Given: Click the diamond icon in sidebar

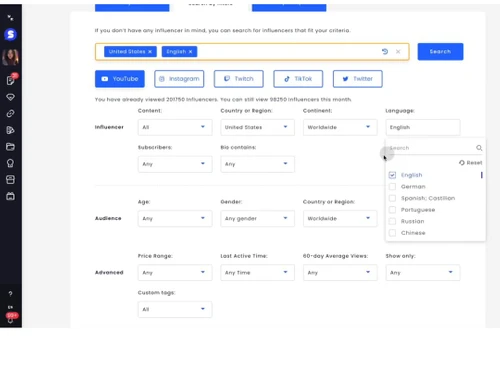Looking at the screenshot, I should (10, 97).
